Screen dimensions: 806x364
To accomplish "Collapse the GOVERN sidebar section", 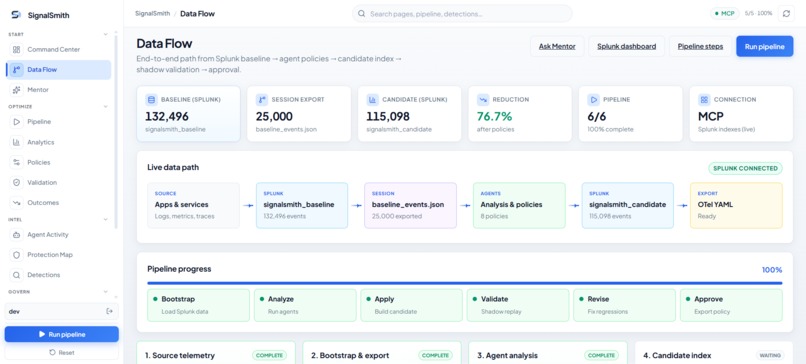I will tap(105, 292).
